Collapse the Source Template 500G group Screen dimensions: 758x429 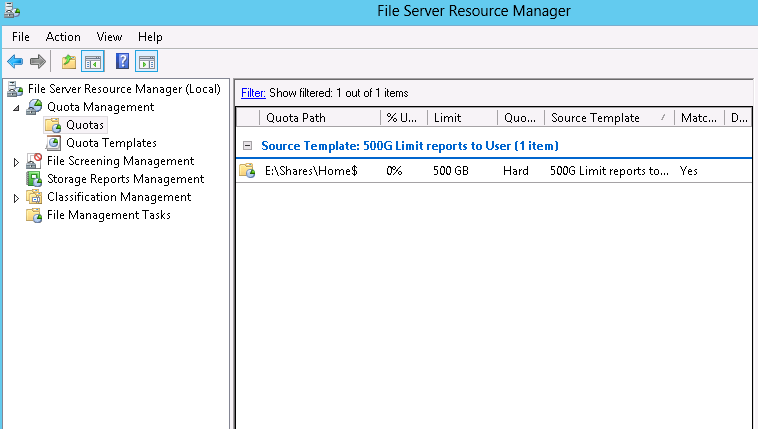click(x=248, y=146)
